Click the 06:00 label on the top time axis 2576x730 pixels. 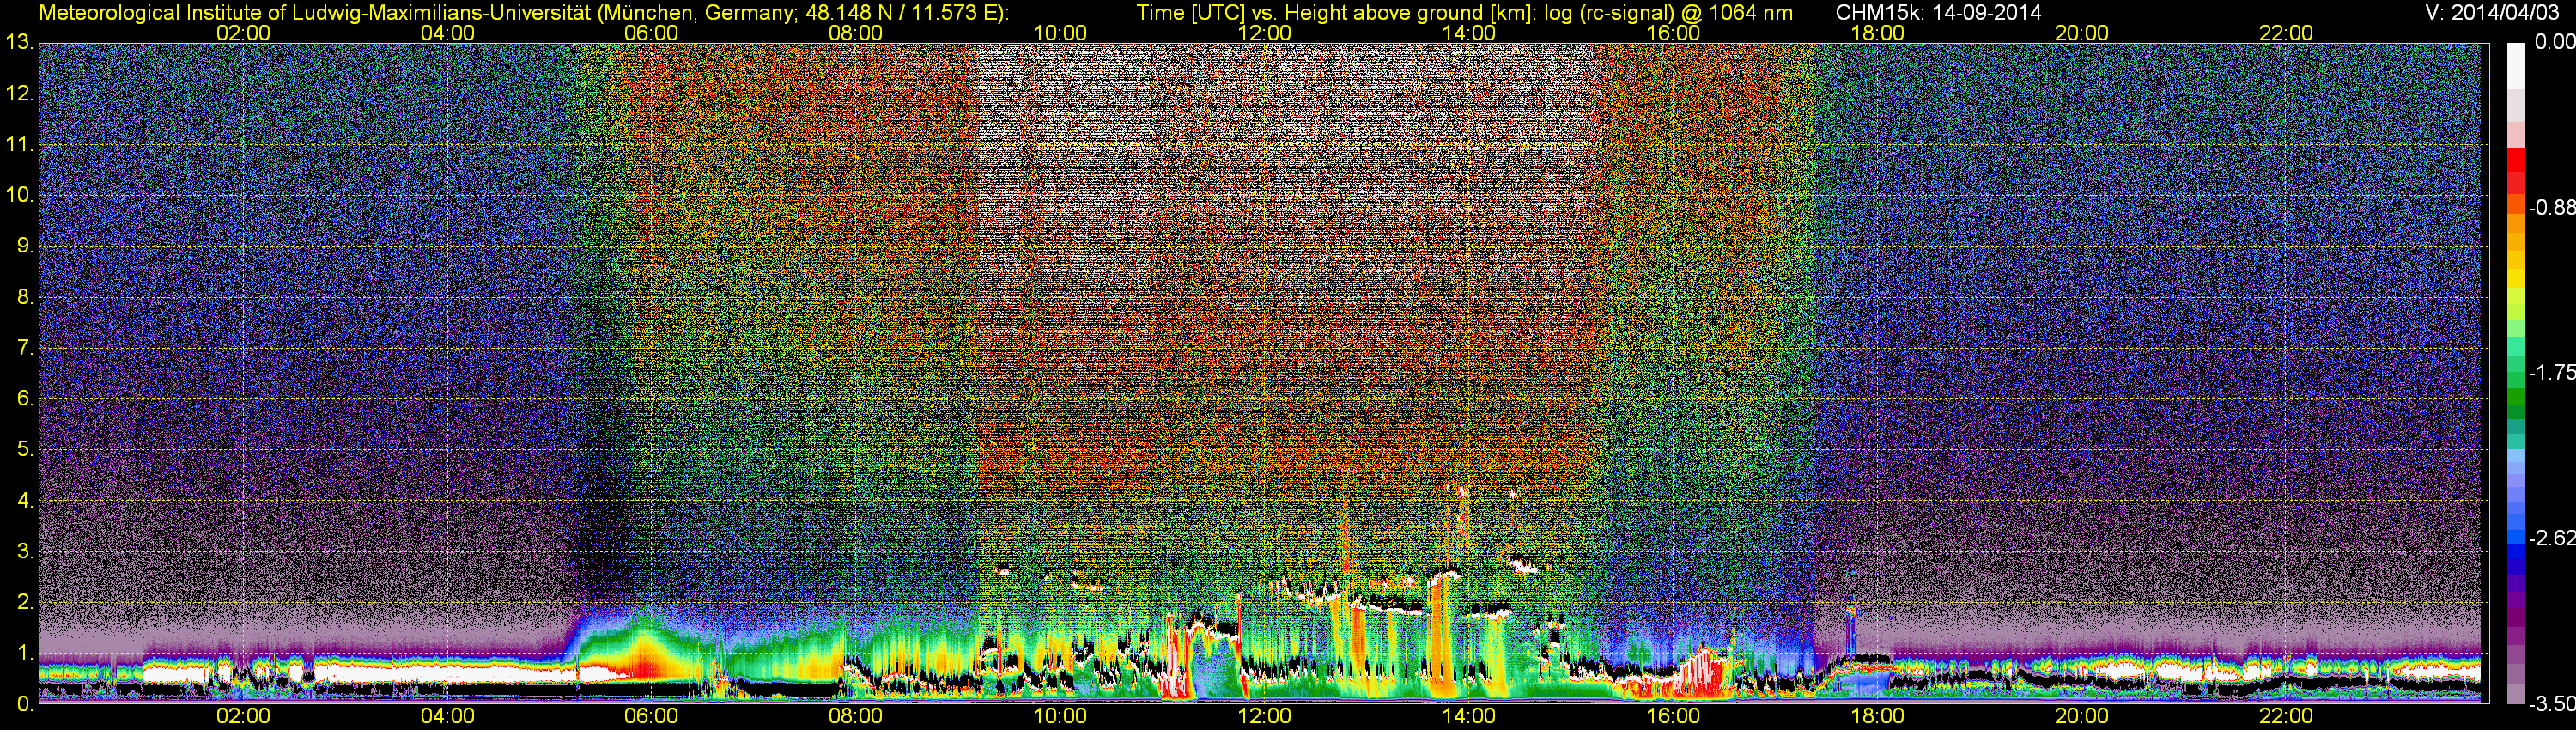tap(651, 33)
